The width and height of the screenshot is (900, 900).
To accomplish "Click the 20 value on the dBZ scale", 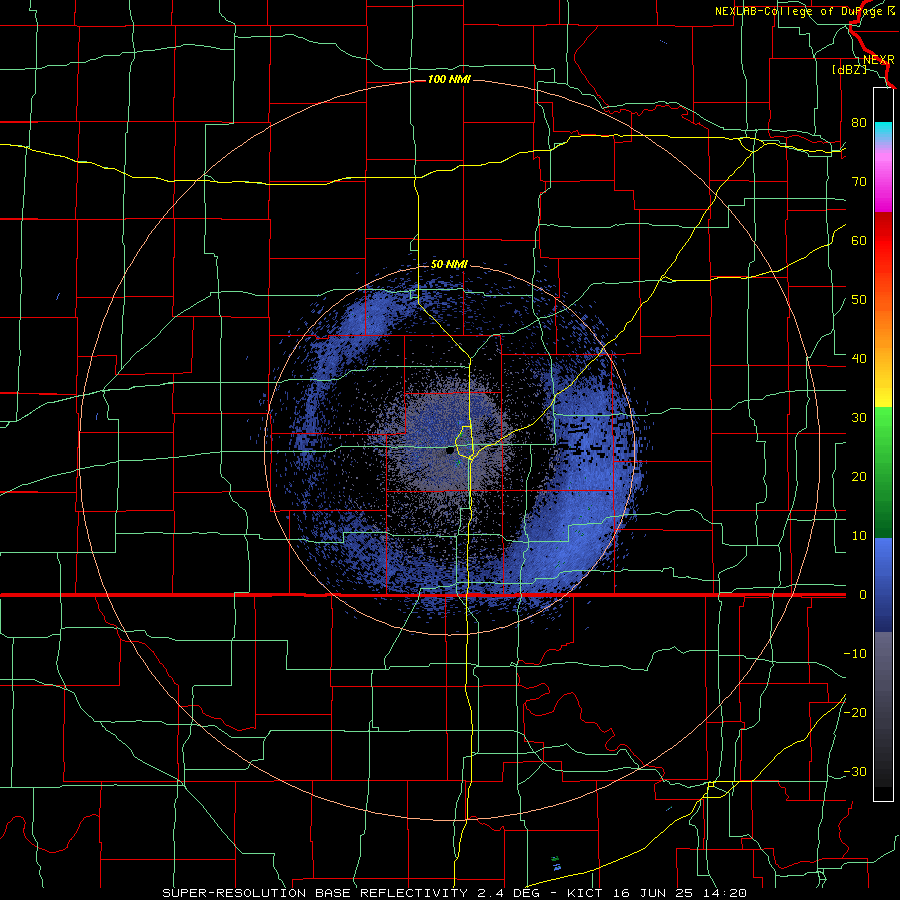I will point(859,476).
